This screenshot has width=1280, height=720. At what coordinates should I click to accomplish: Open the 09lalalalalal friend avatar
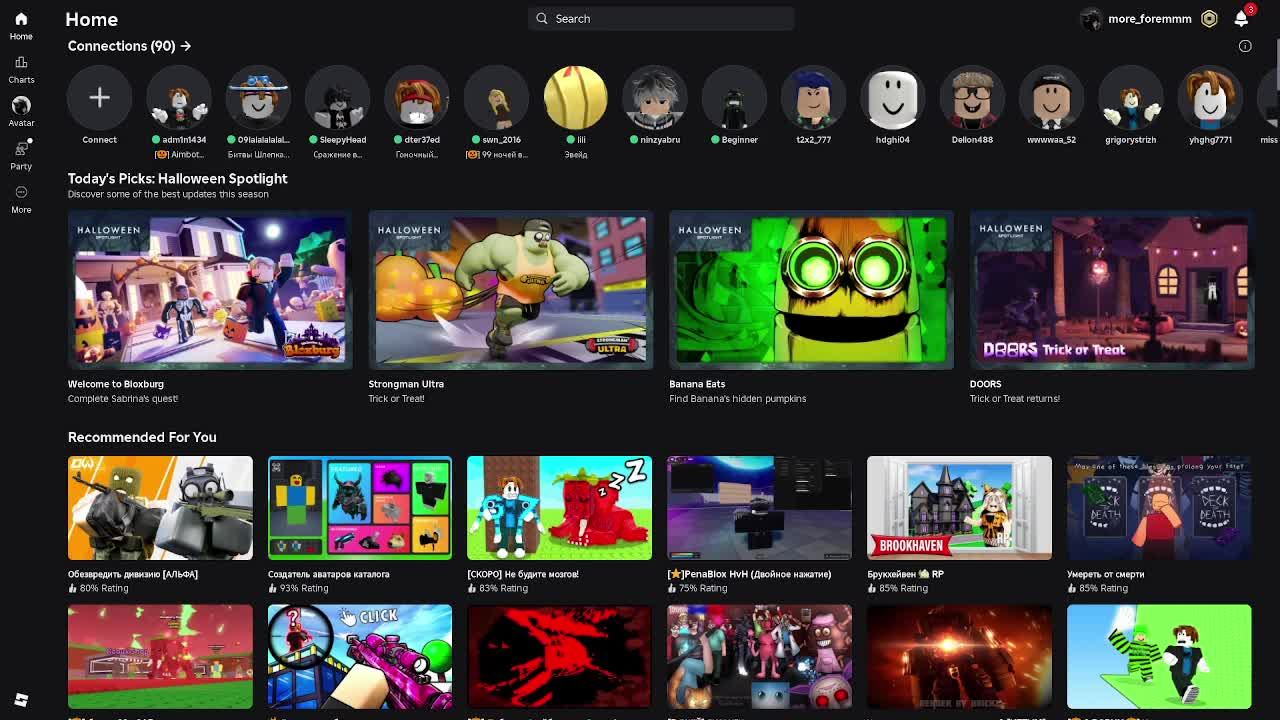pyautogui.click(x=258, y=98)
